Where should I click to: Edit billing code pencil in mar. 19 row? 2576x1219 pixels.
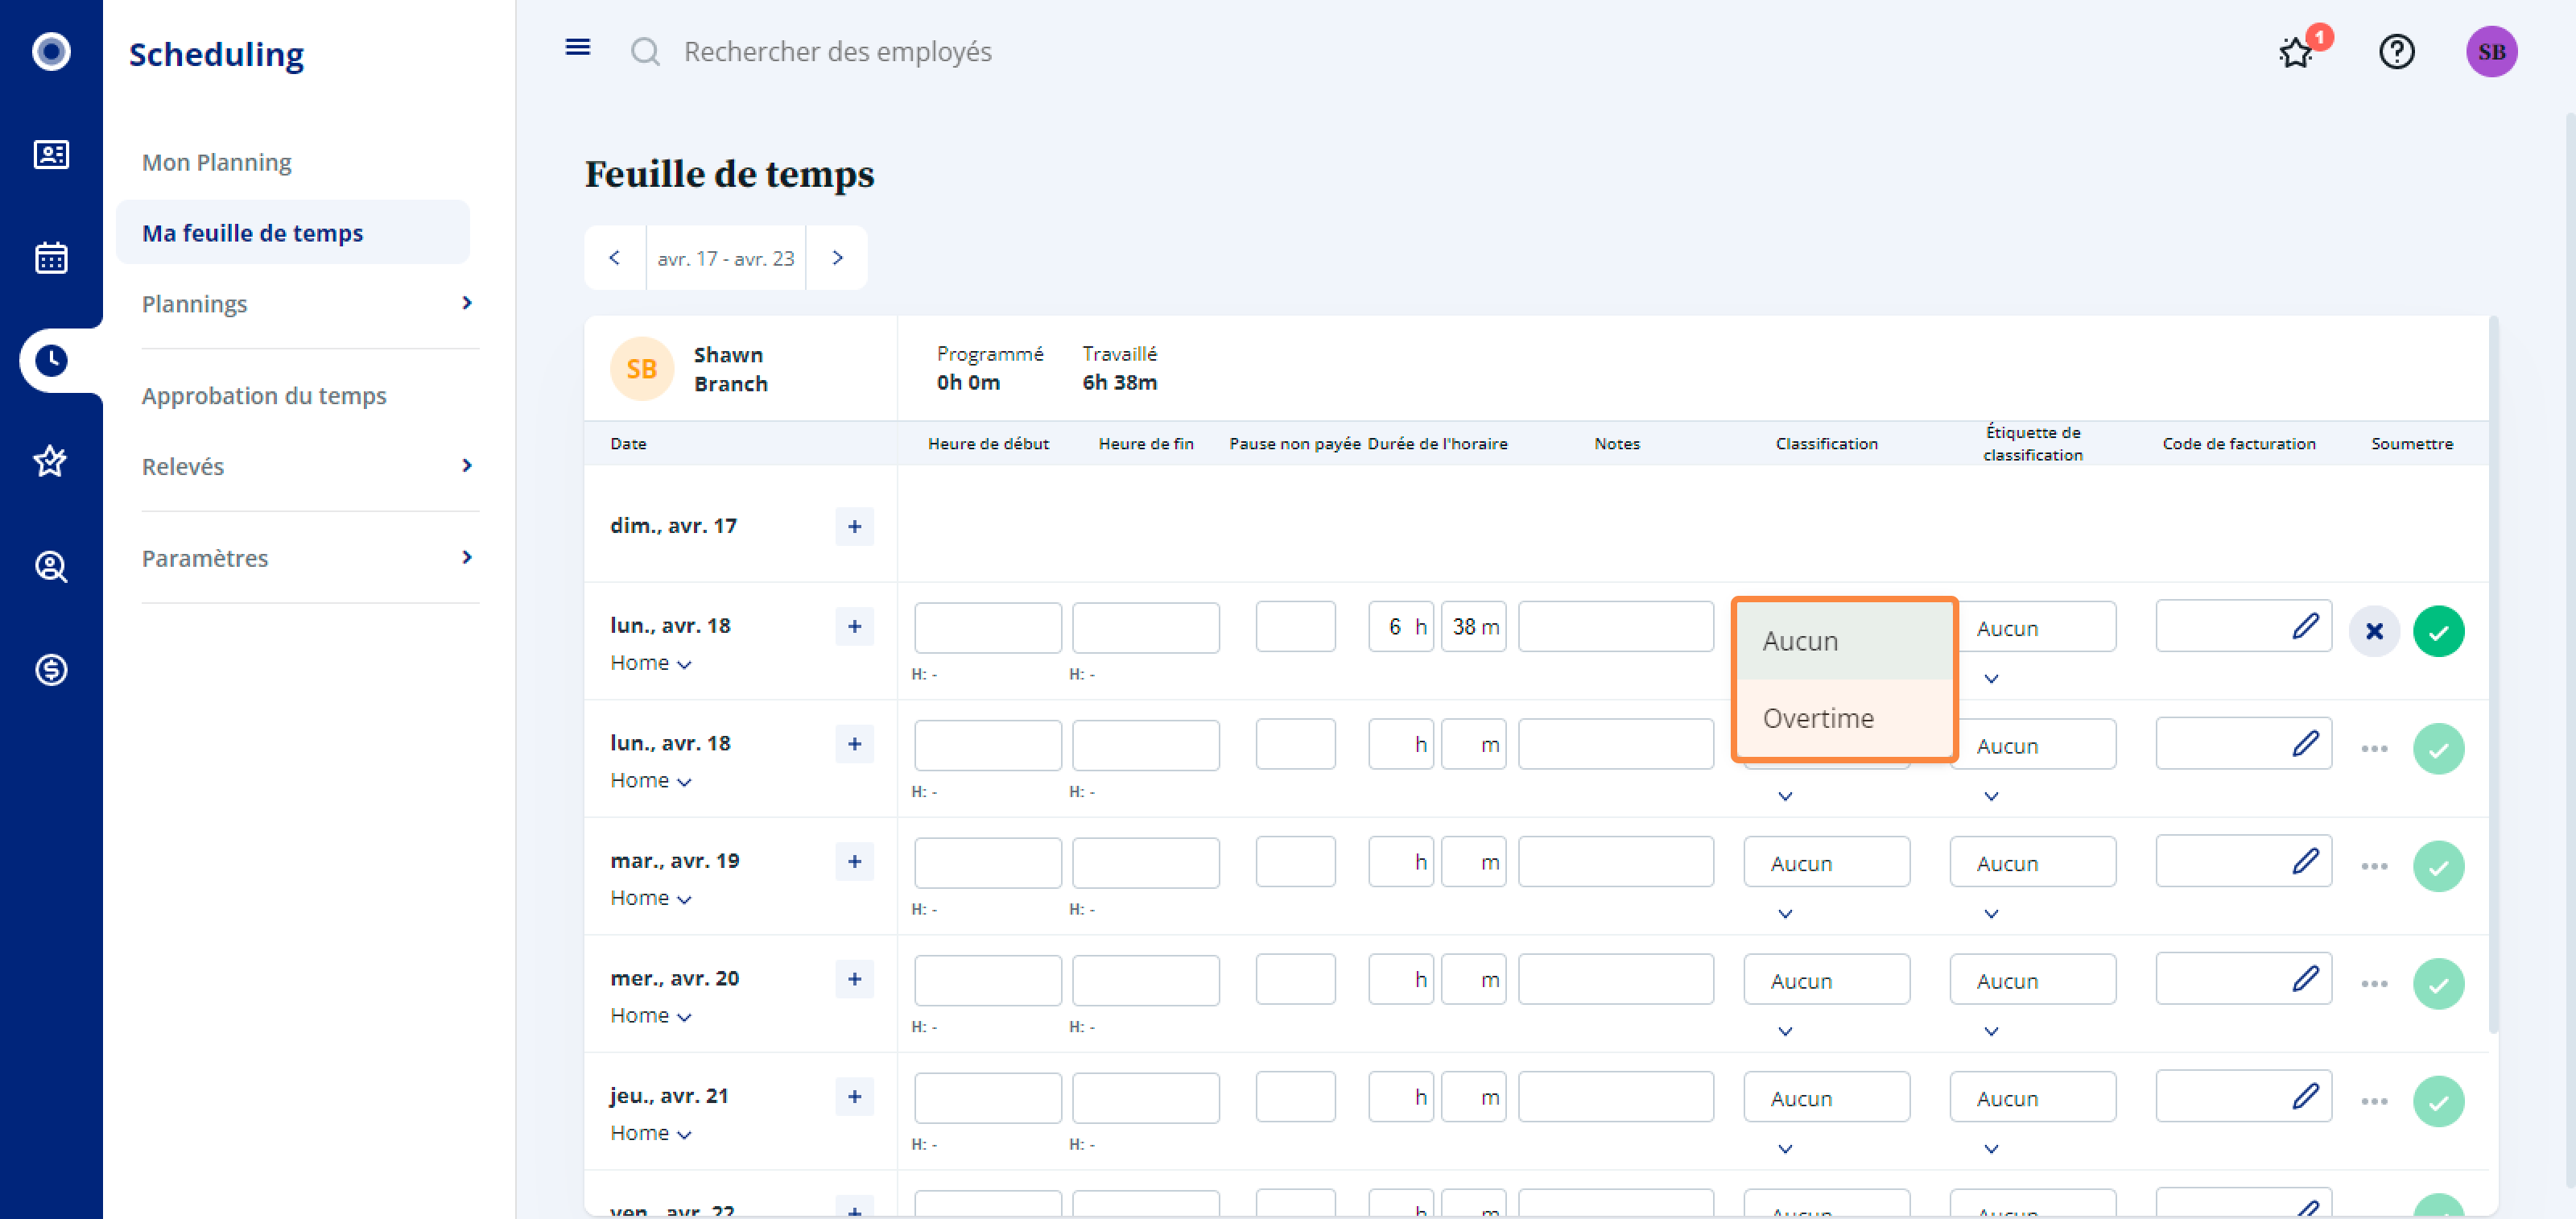click(x=2305, y=861)
